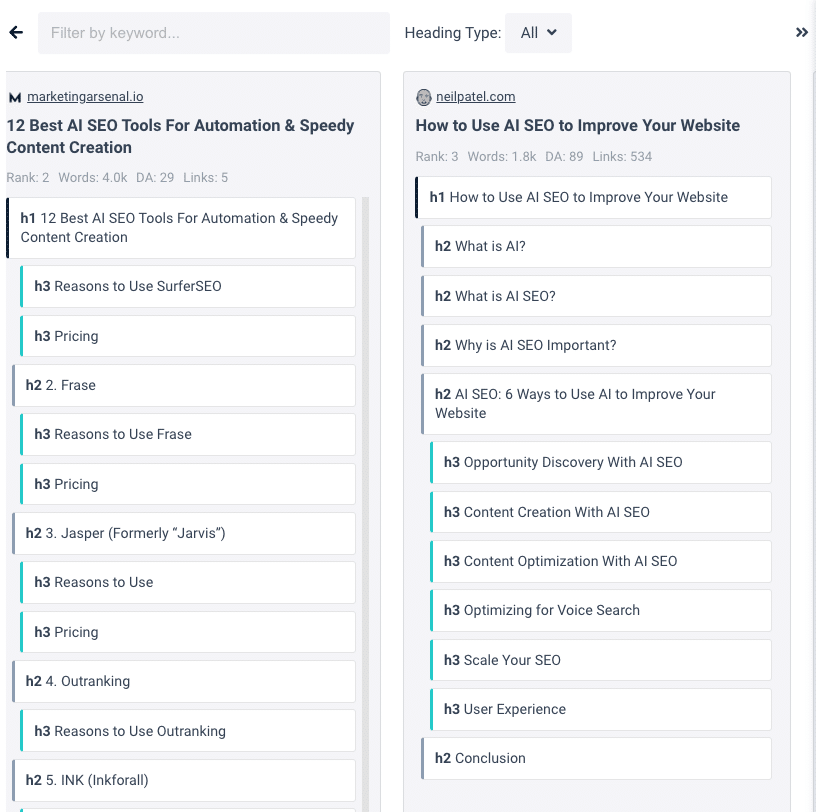
Task: Click the Filter by keyword field
Action: tap(213, 33)
